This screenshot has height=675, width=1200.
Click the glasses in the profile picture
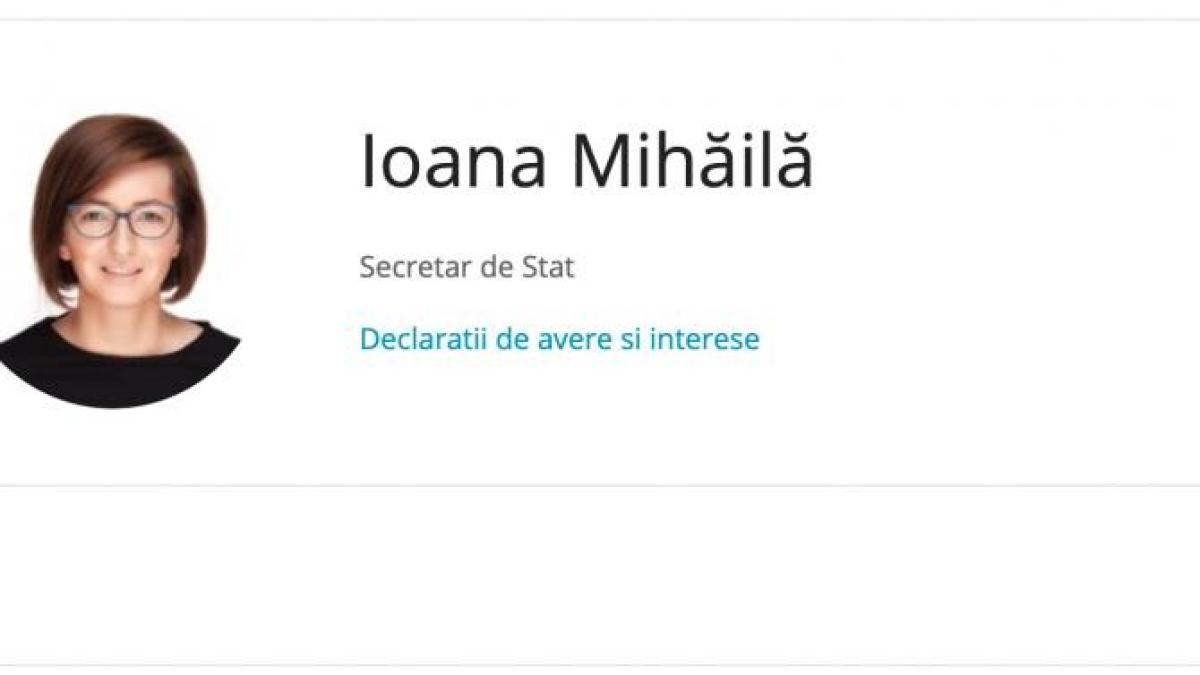click(x=122, y=220)
